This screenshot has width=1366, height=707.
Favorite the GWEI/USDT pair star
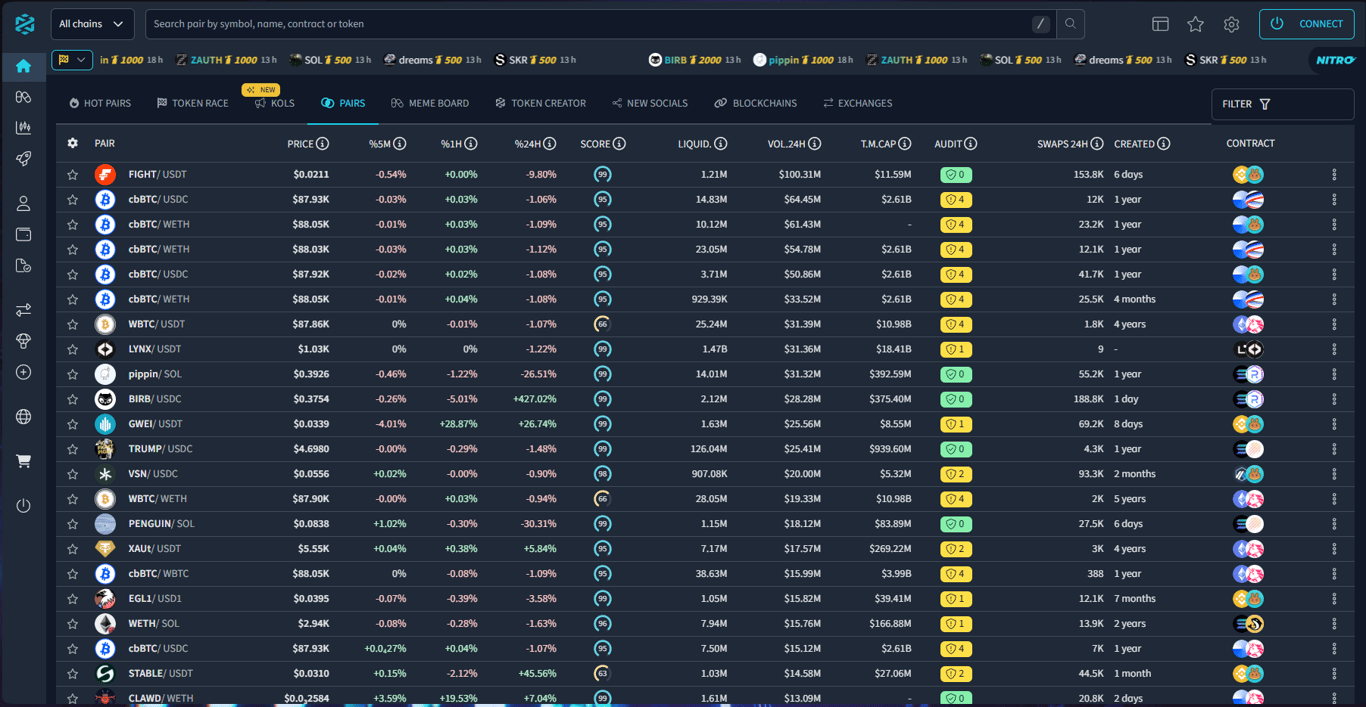click(72, 424)
